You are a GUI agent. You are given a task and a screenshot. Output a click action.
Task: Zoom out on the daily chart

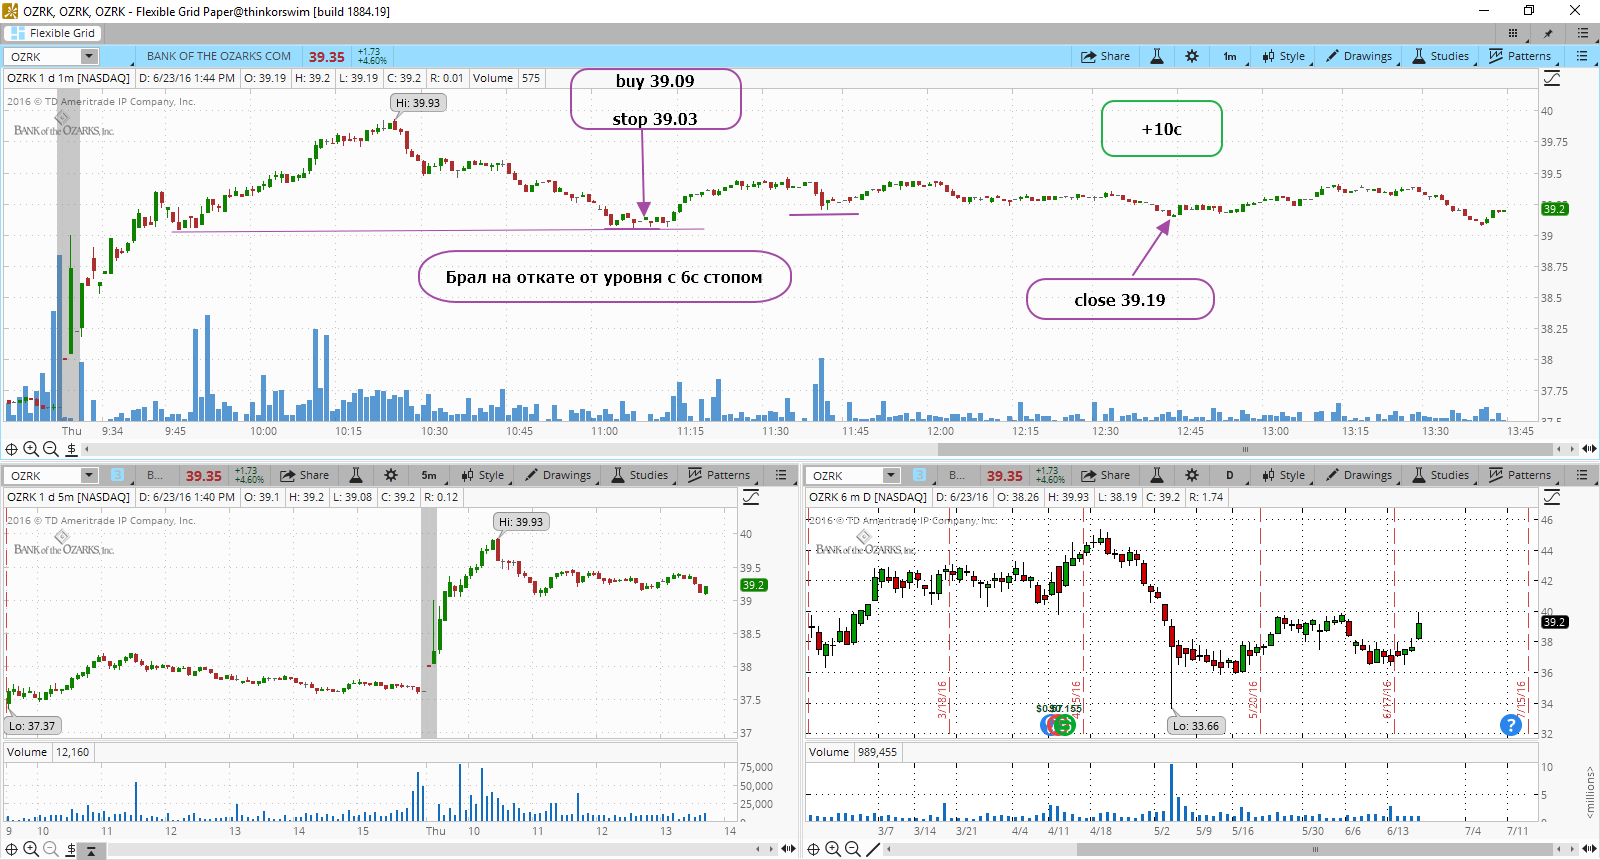pyautogui.click(x=853, y=849)
